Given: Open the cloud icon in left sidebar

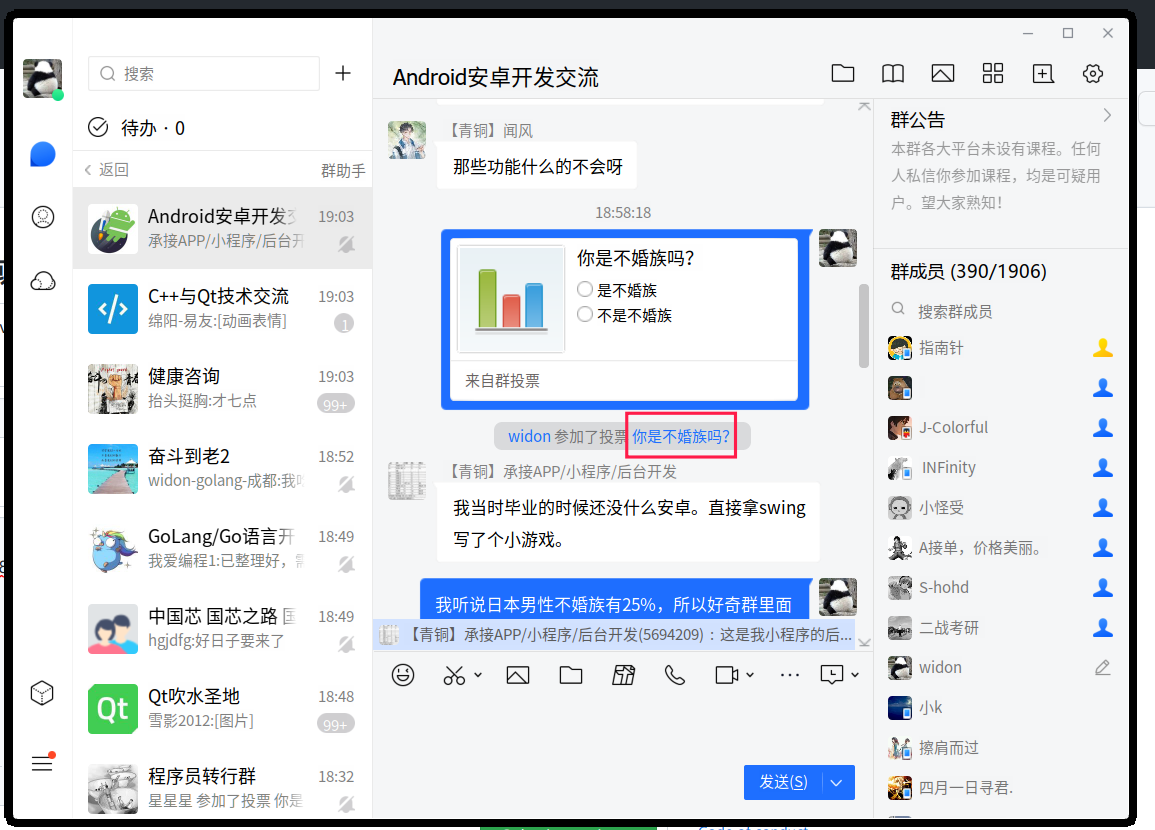Looking at the screenshot, I should click(43, 281).
